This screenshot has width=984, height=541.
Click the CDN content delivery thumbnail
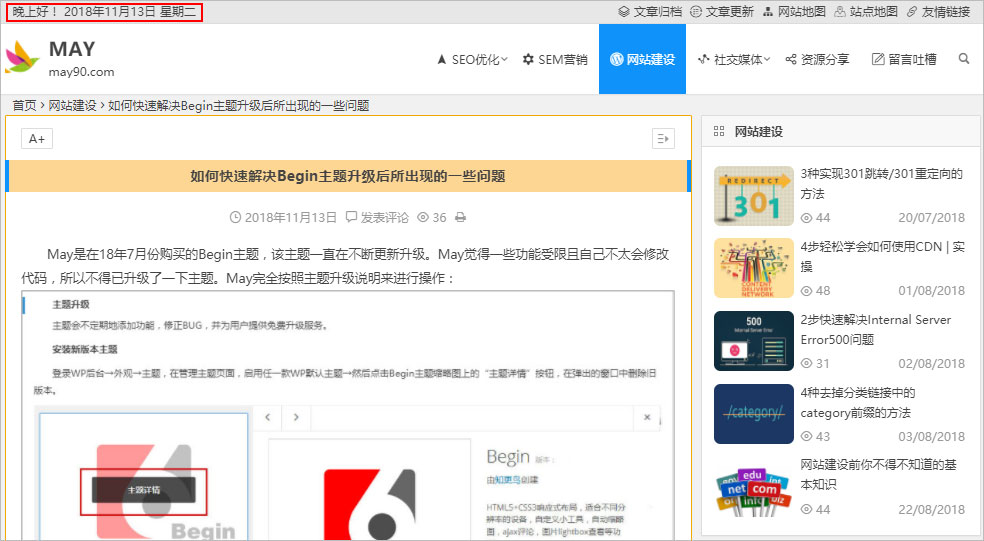(754, 268)
